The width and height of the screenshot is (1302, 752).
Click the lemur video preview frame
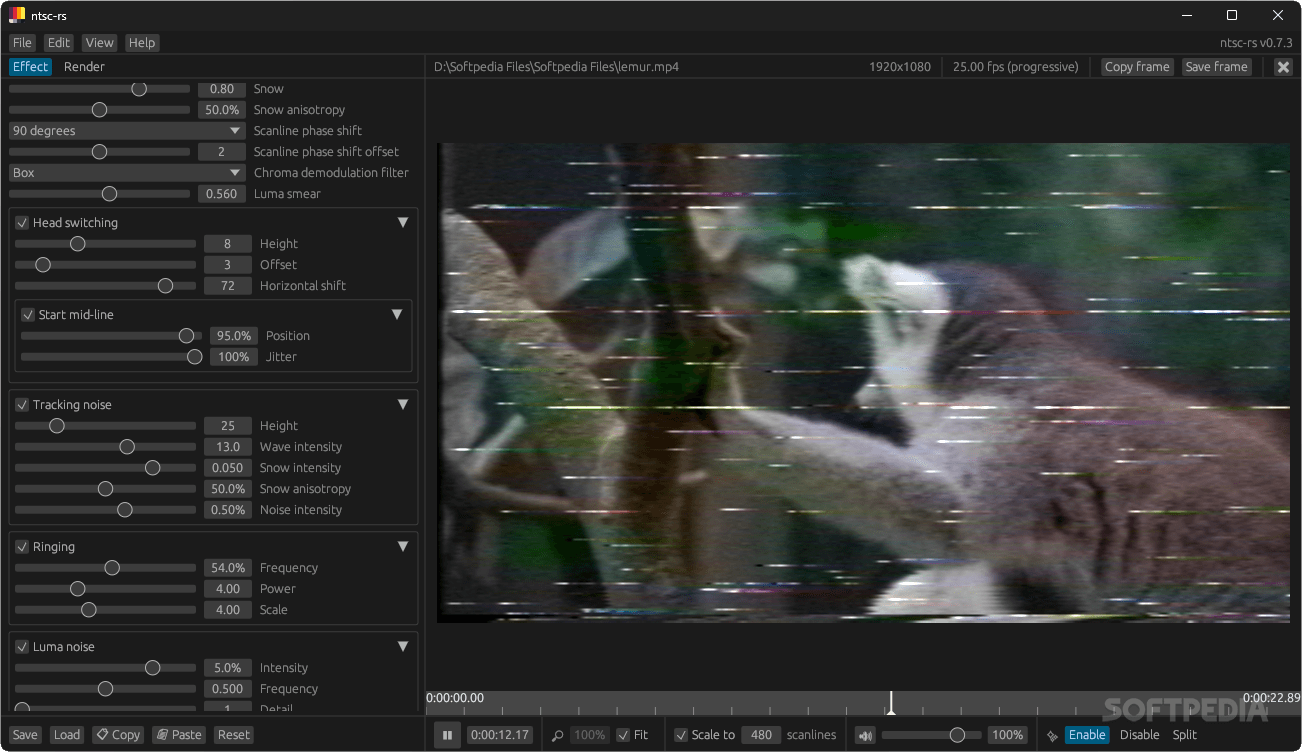point(863,383)
